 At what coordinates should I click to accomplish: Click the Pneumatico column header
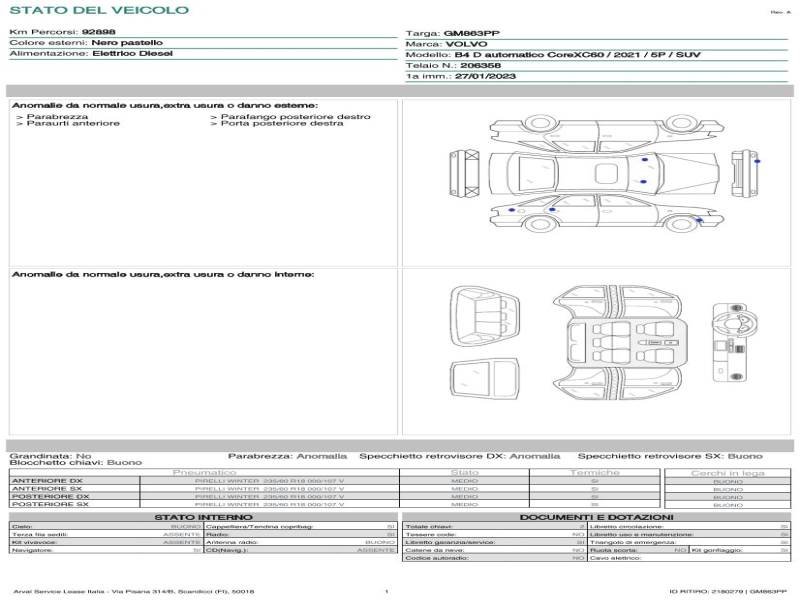pyautogui.click(x=204, y=472)
